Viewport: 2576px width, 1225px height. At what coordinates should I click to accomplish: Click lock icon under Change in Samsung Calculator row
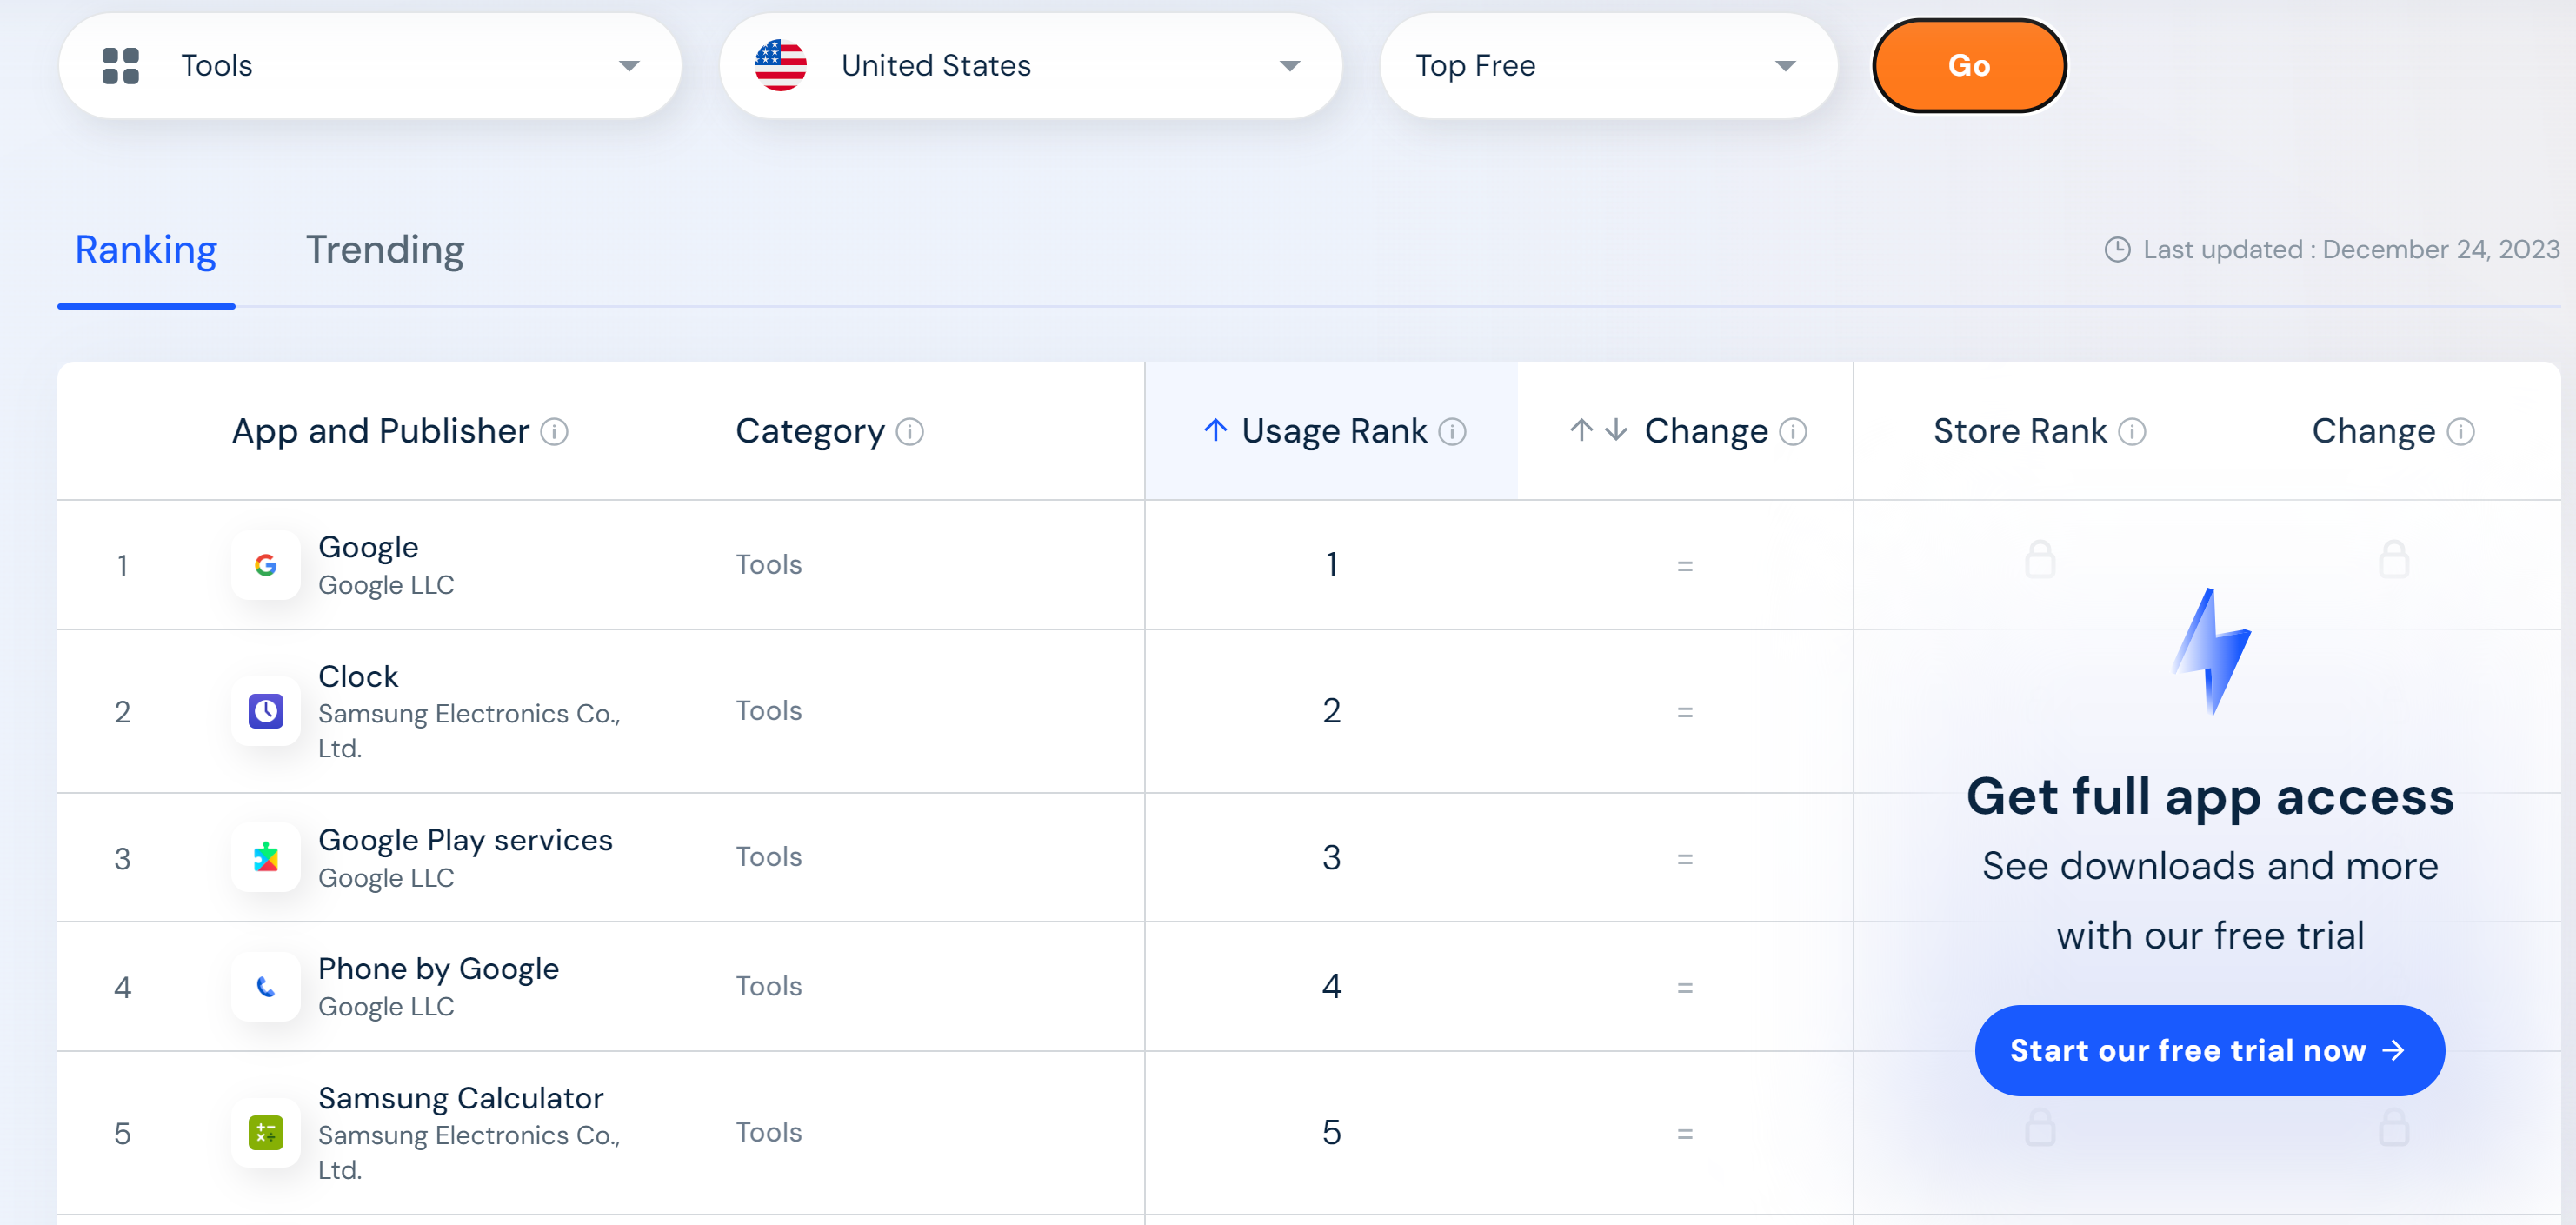pyautogui.click(x=2393, y=1127)
